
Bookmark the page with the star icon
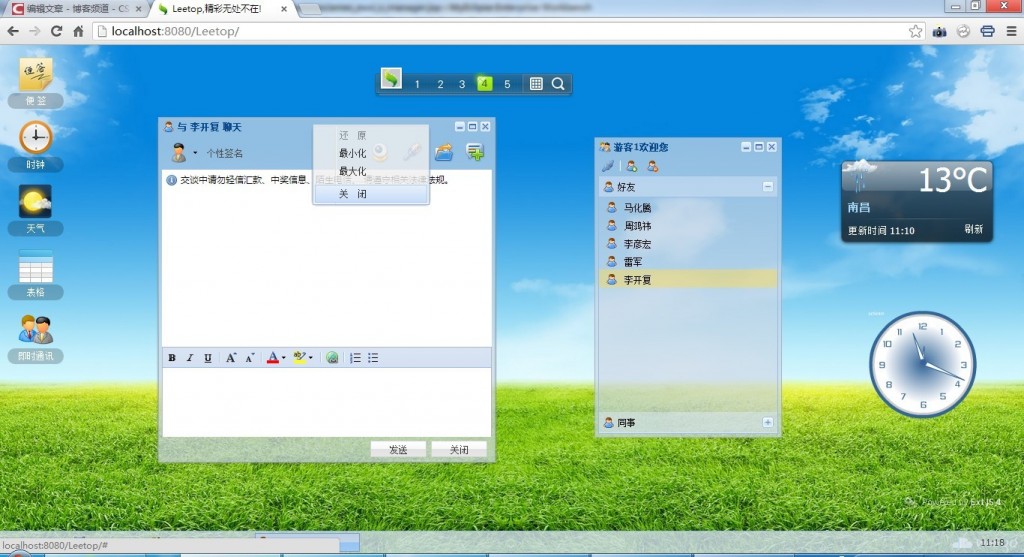(916, 31)
